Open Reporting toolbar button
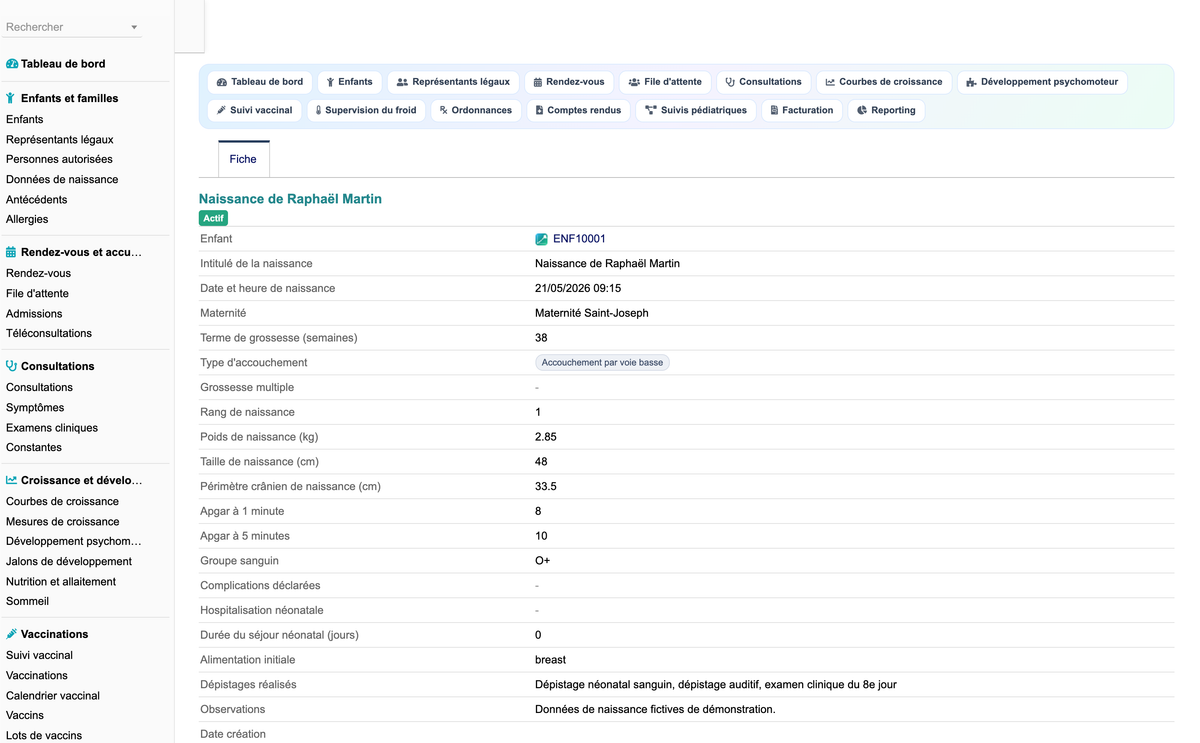Viewport: 1200px width, 743px height. pyautogui.click(x=887, y=110)
